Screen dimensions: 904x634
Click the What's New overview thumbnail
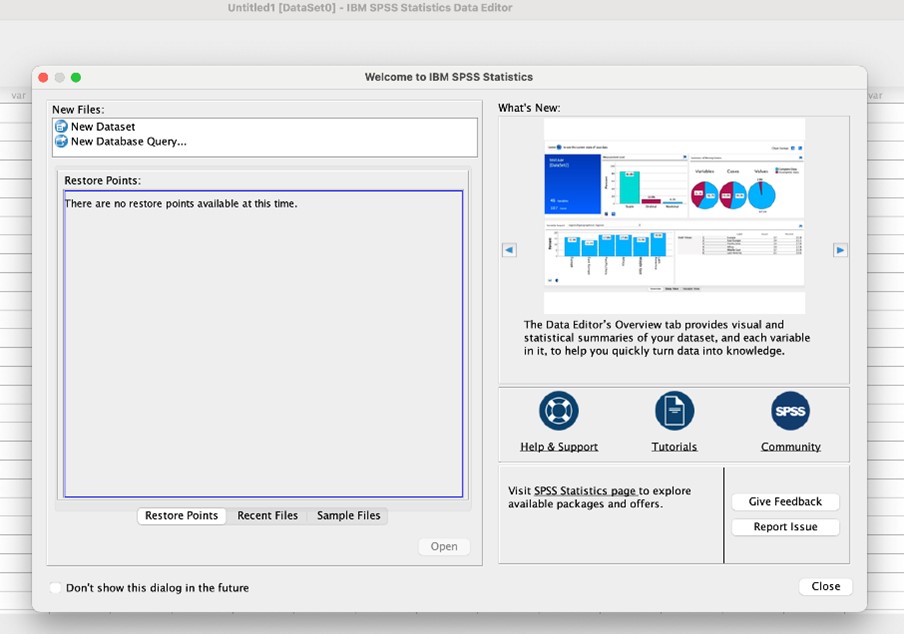coord(674,215)
